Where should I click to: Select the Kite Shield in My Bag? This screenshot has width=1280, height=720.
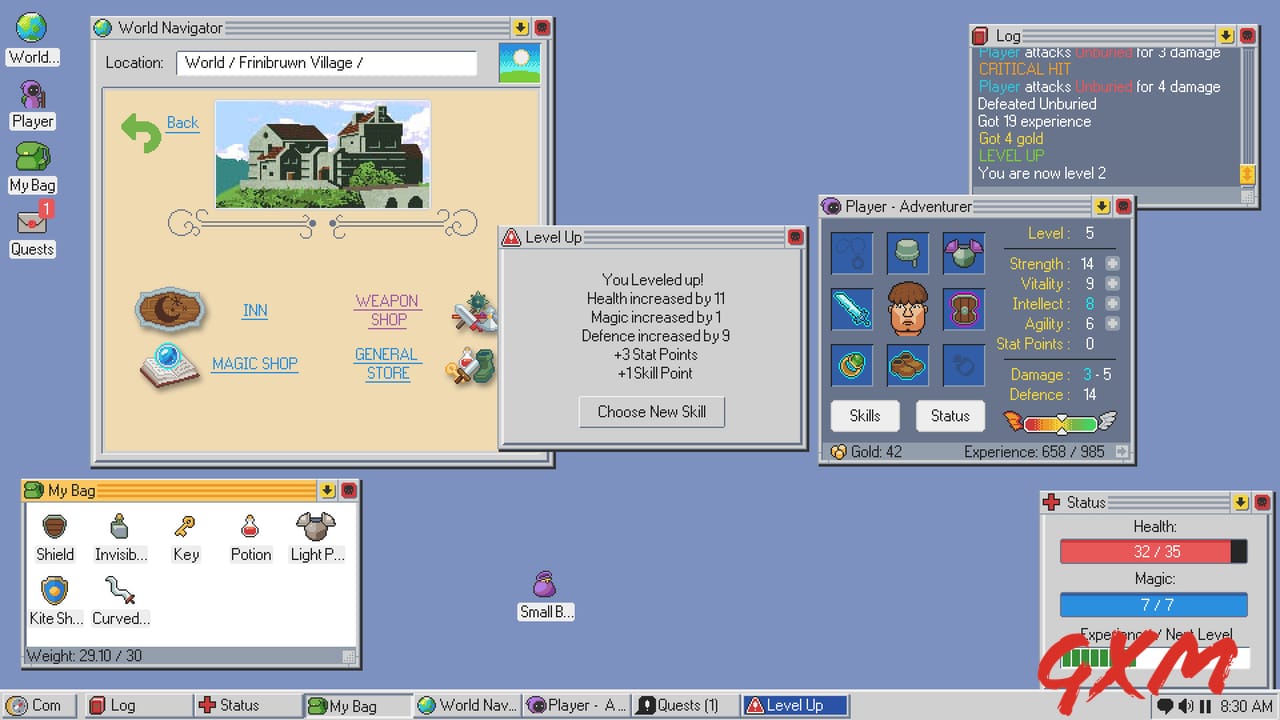(55, 597)
